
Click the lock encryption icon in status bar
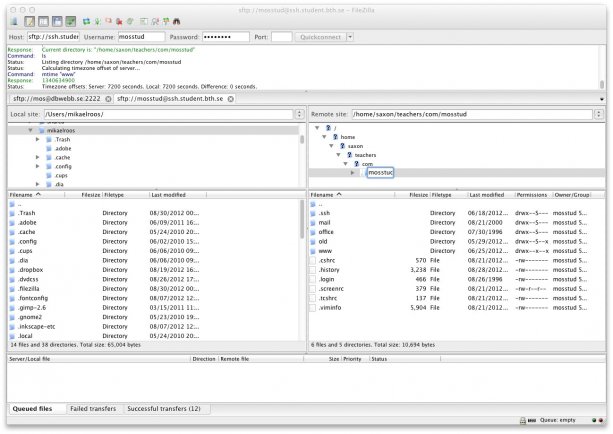click(523, 420)
